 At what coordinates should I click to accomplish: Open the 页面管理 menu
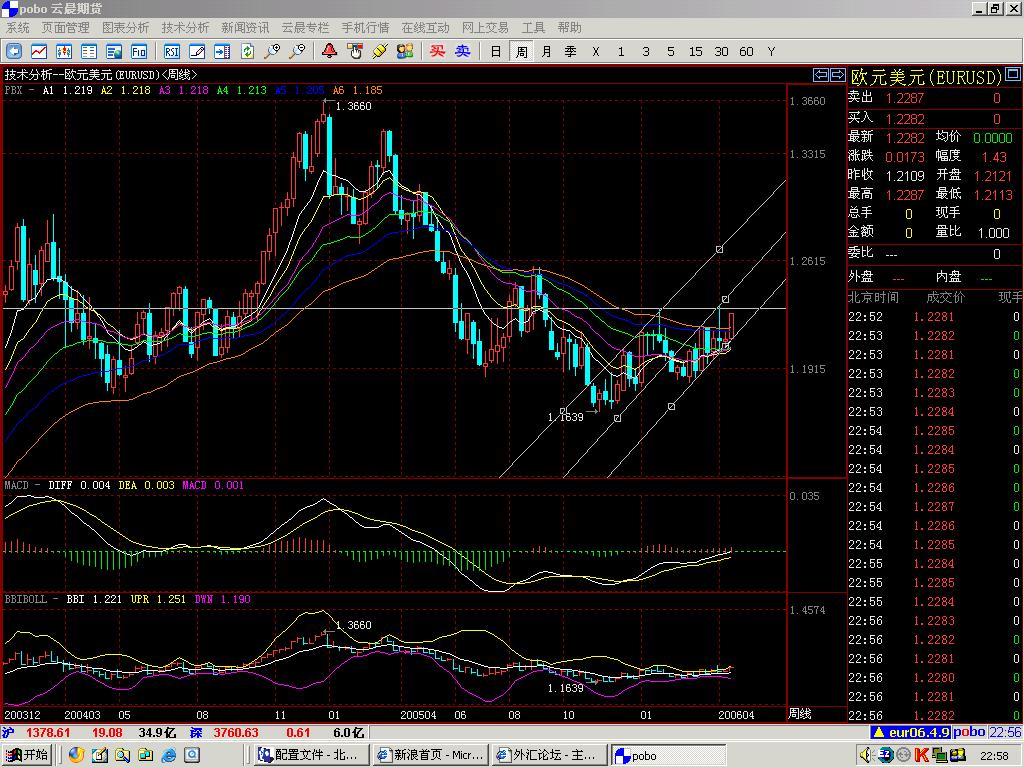pos(65,27)
